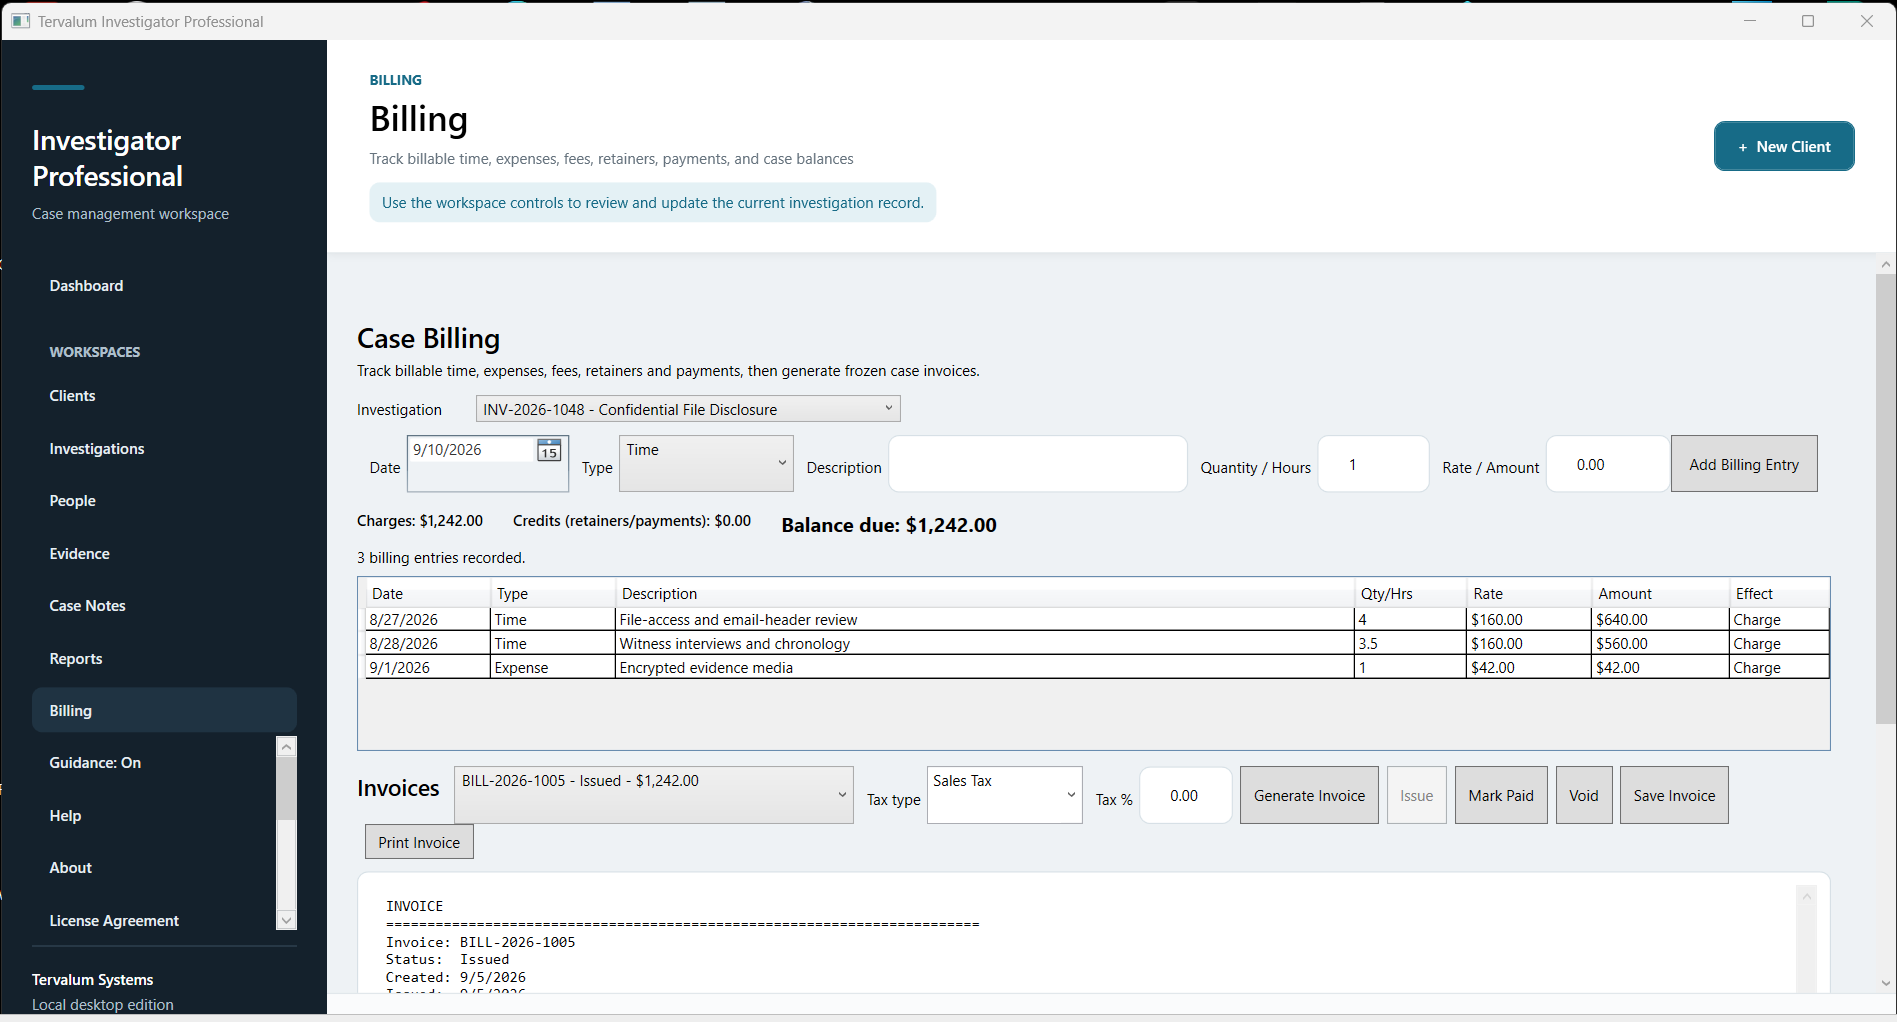1897x1022 pixels.
Task: Select the Billing sidebar item
Action: [164, 710]
